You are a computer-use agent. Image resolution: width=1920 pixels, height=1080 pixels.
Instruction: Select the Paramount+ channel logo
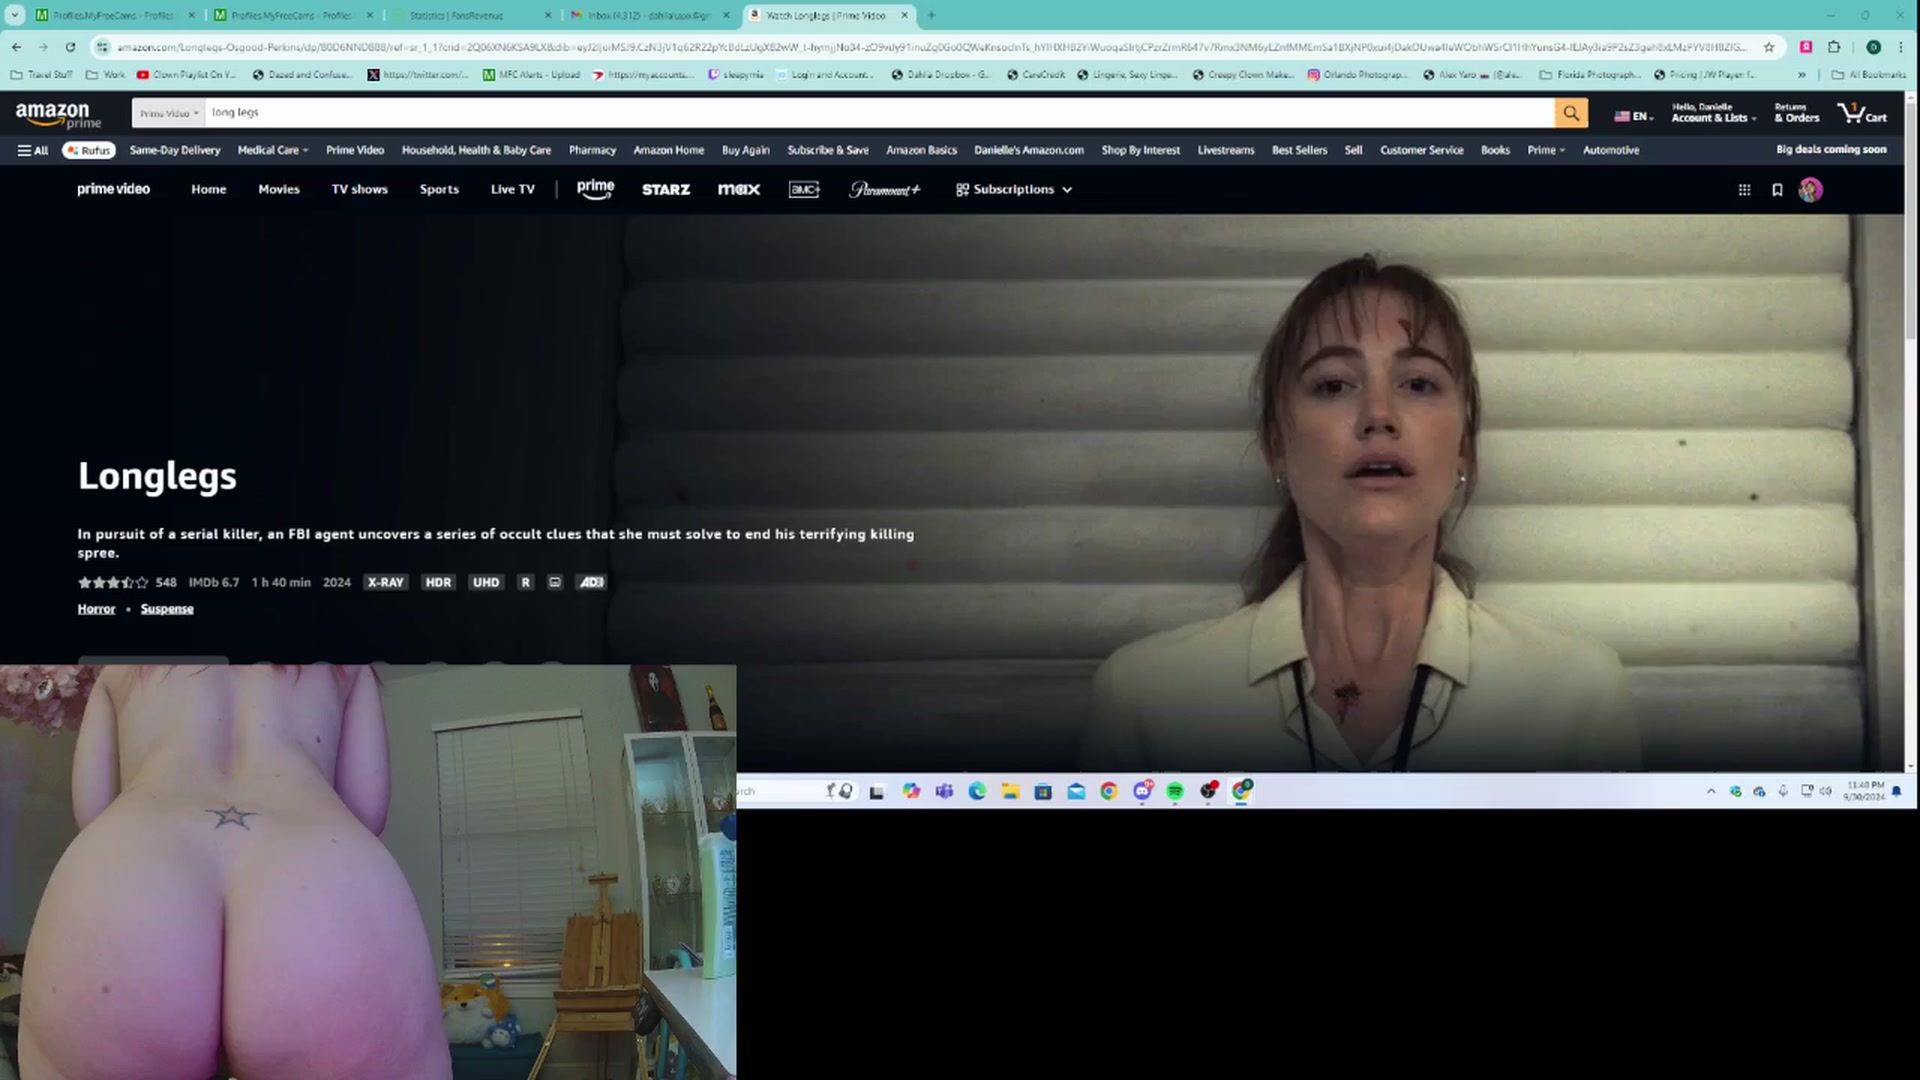click(x=885, y=189)
